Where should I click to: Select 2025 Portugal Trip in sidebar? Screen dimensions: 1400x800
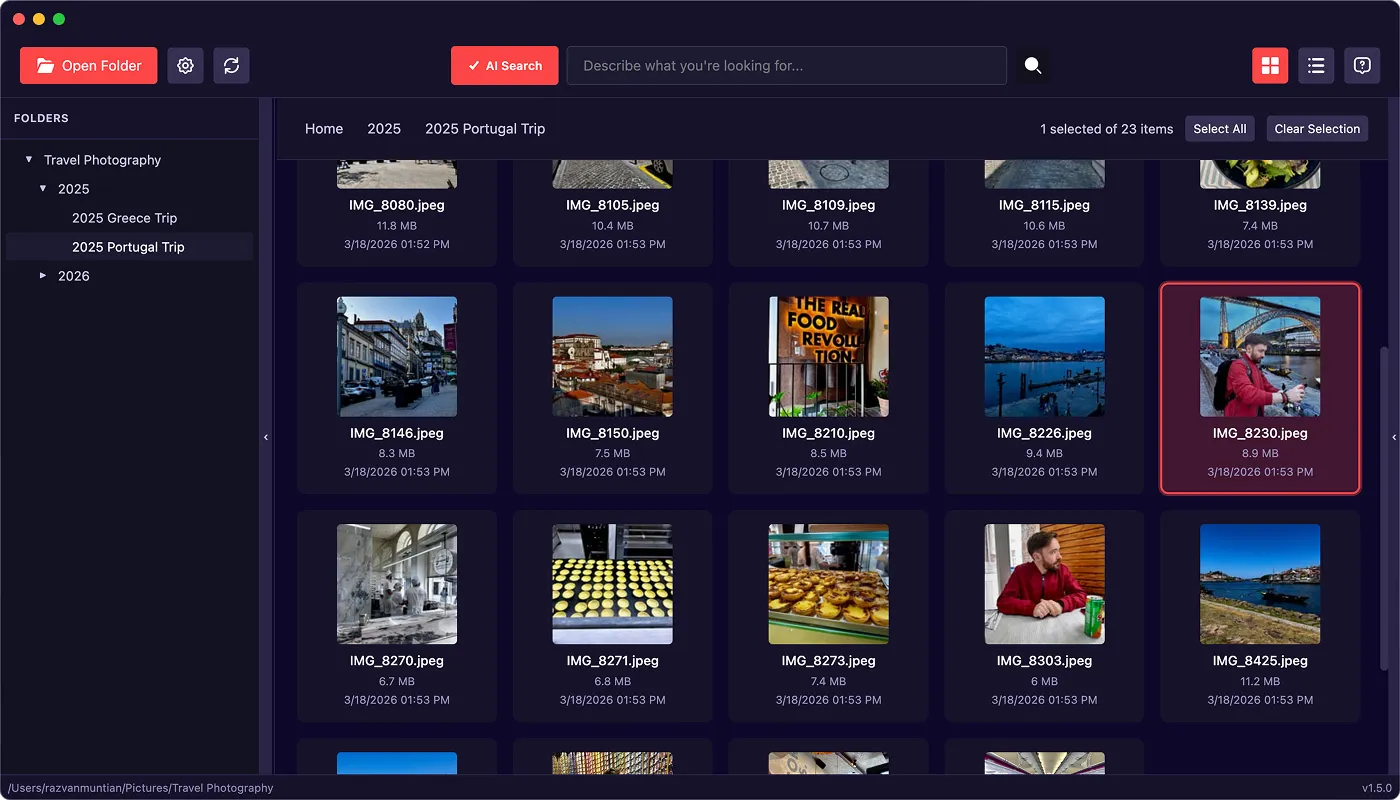[128, 247]
